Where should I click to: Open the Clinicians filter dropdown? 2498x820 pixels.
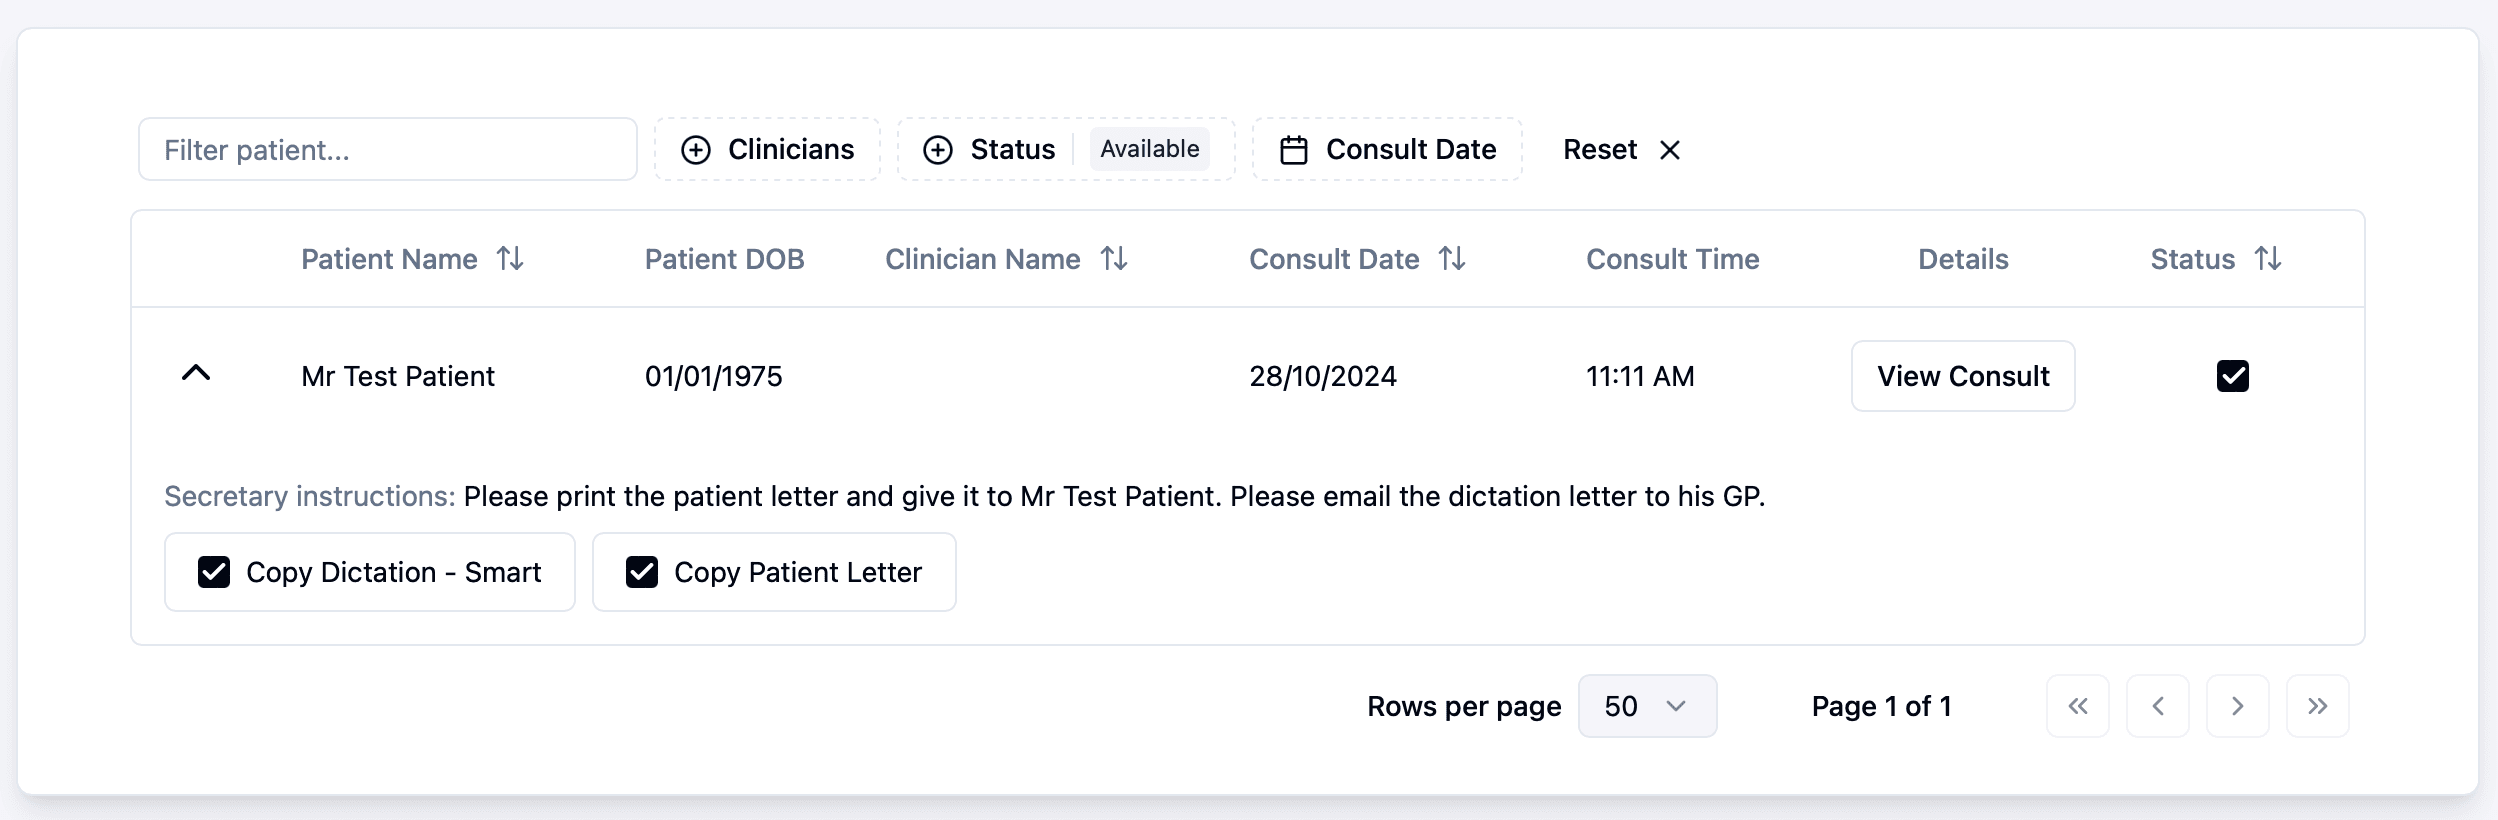pos(768,149)
